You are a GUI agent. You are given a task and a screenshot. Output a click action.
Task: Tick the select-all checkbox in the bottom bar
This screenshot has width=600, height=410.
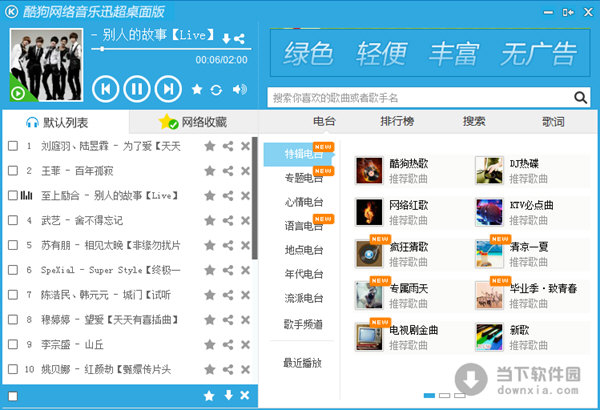[x=13, y=396]
